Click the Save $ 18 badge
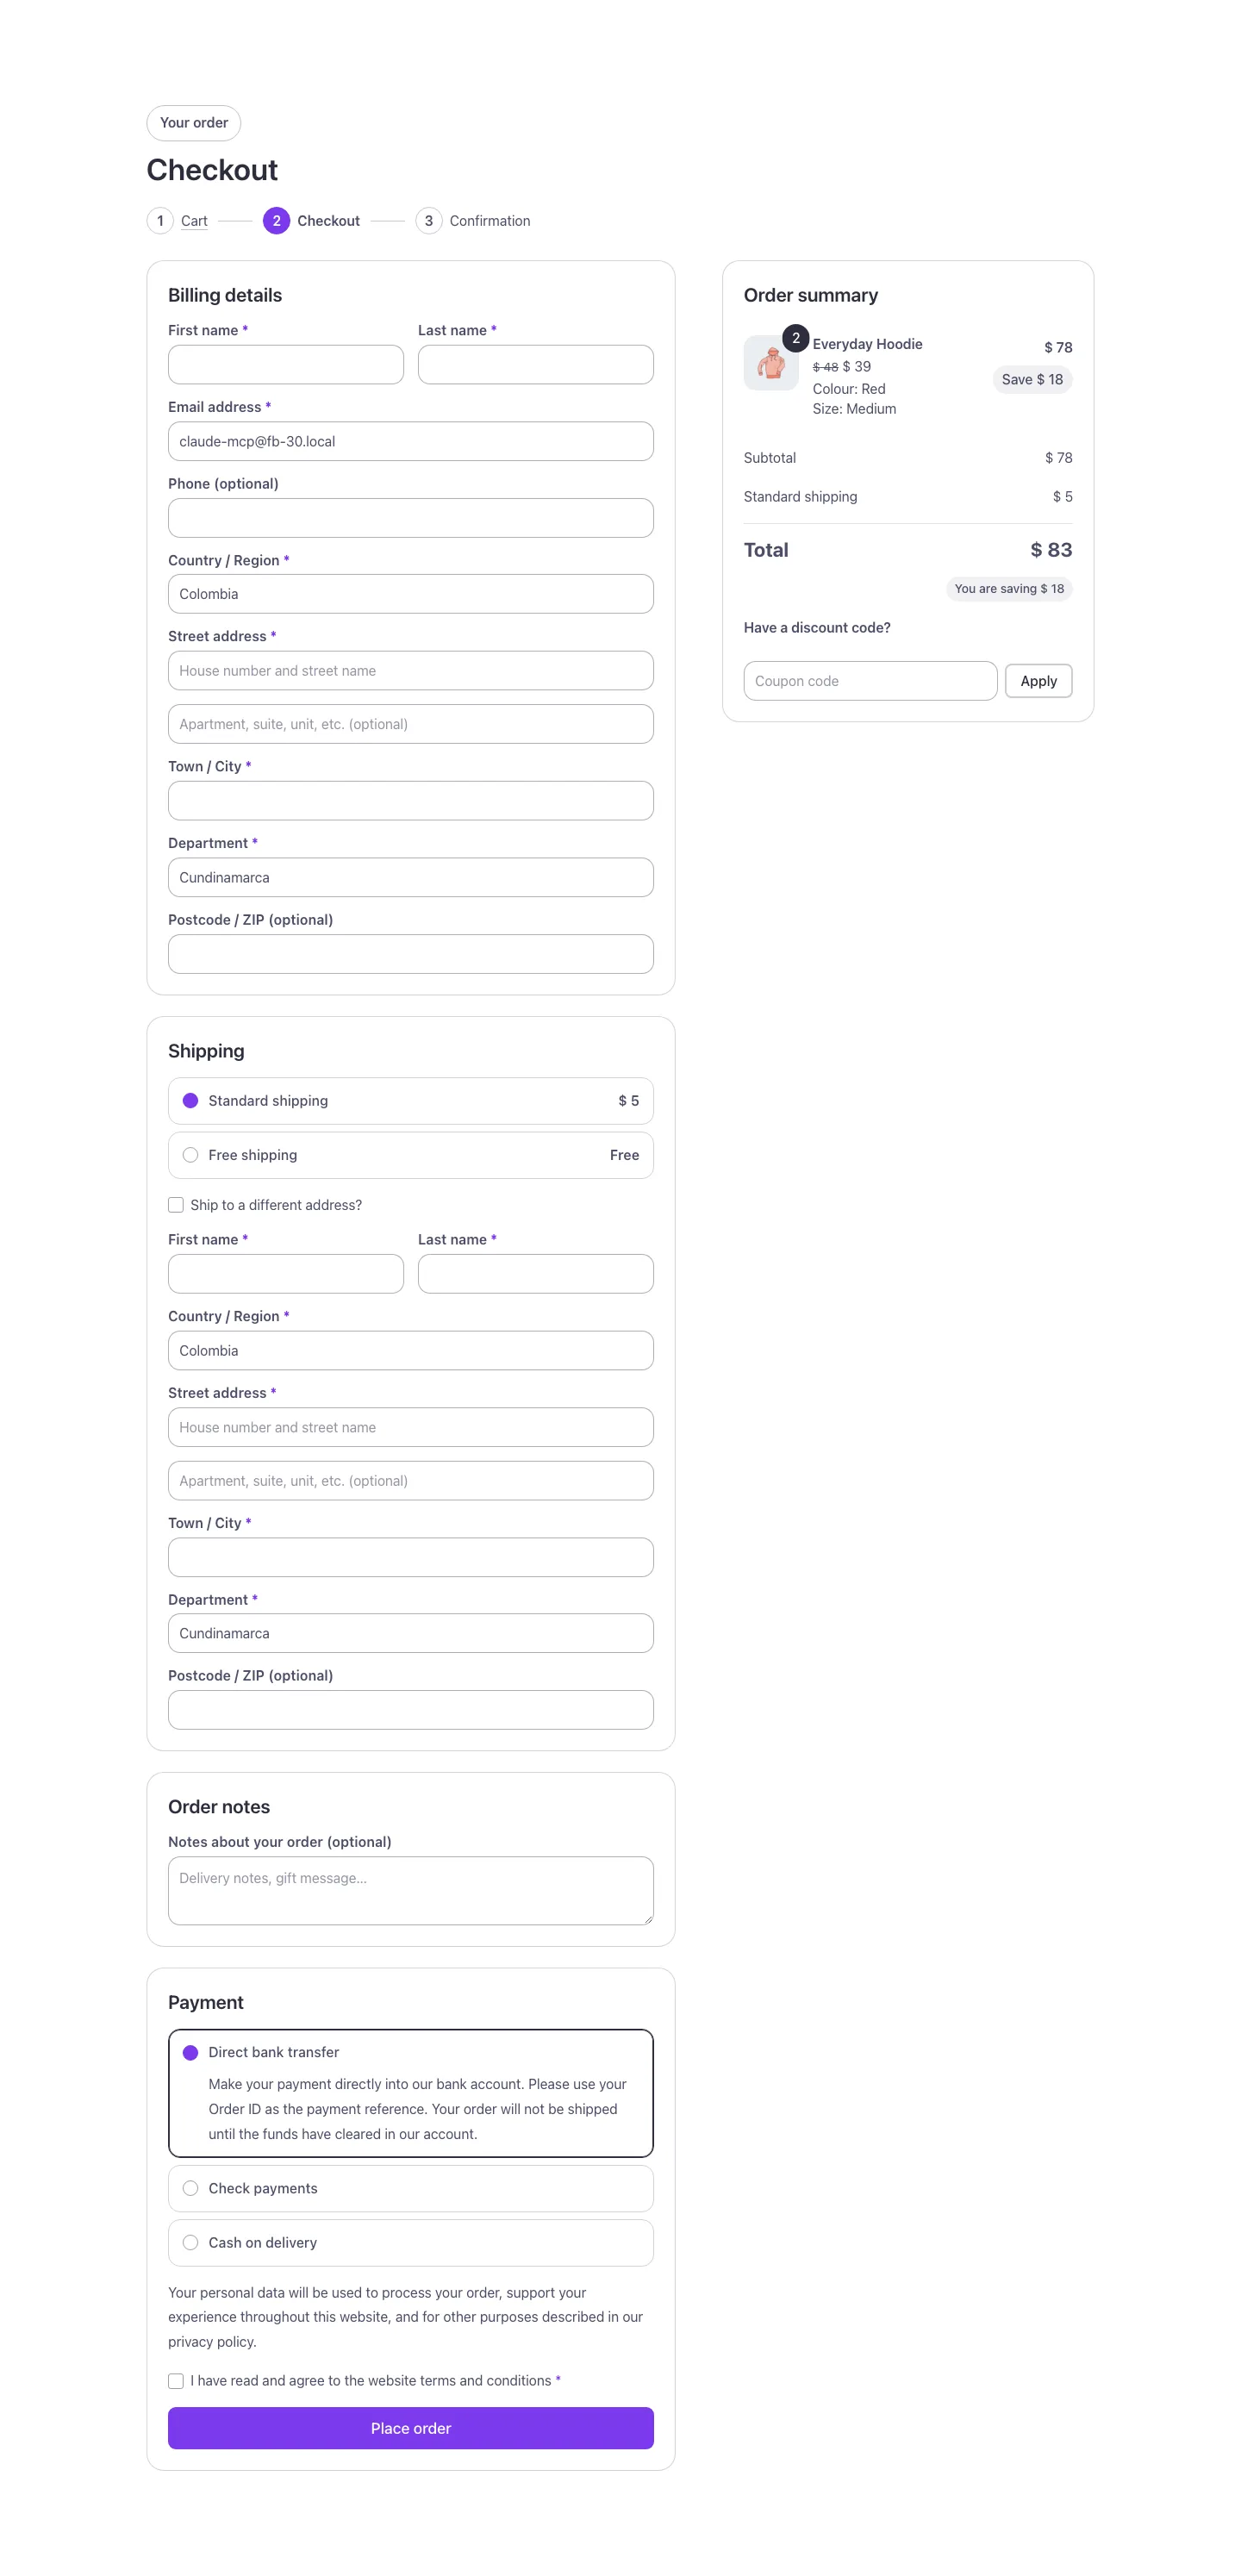The image size is (1241, 2576). coord(1032,379)
